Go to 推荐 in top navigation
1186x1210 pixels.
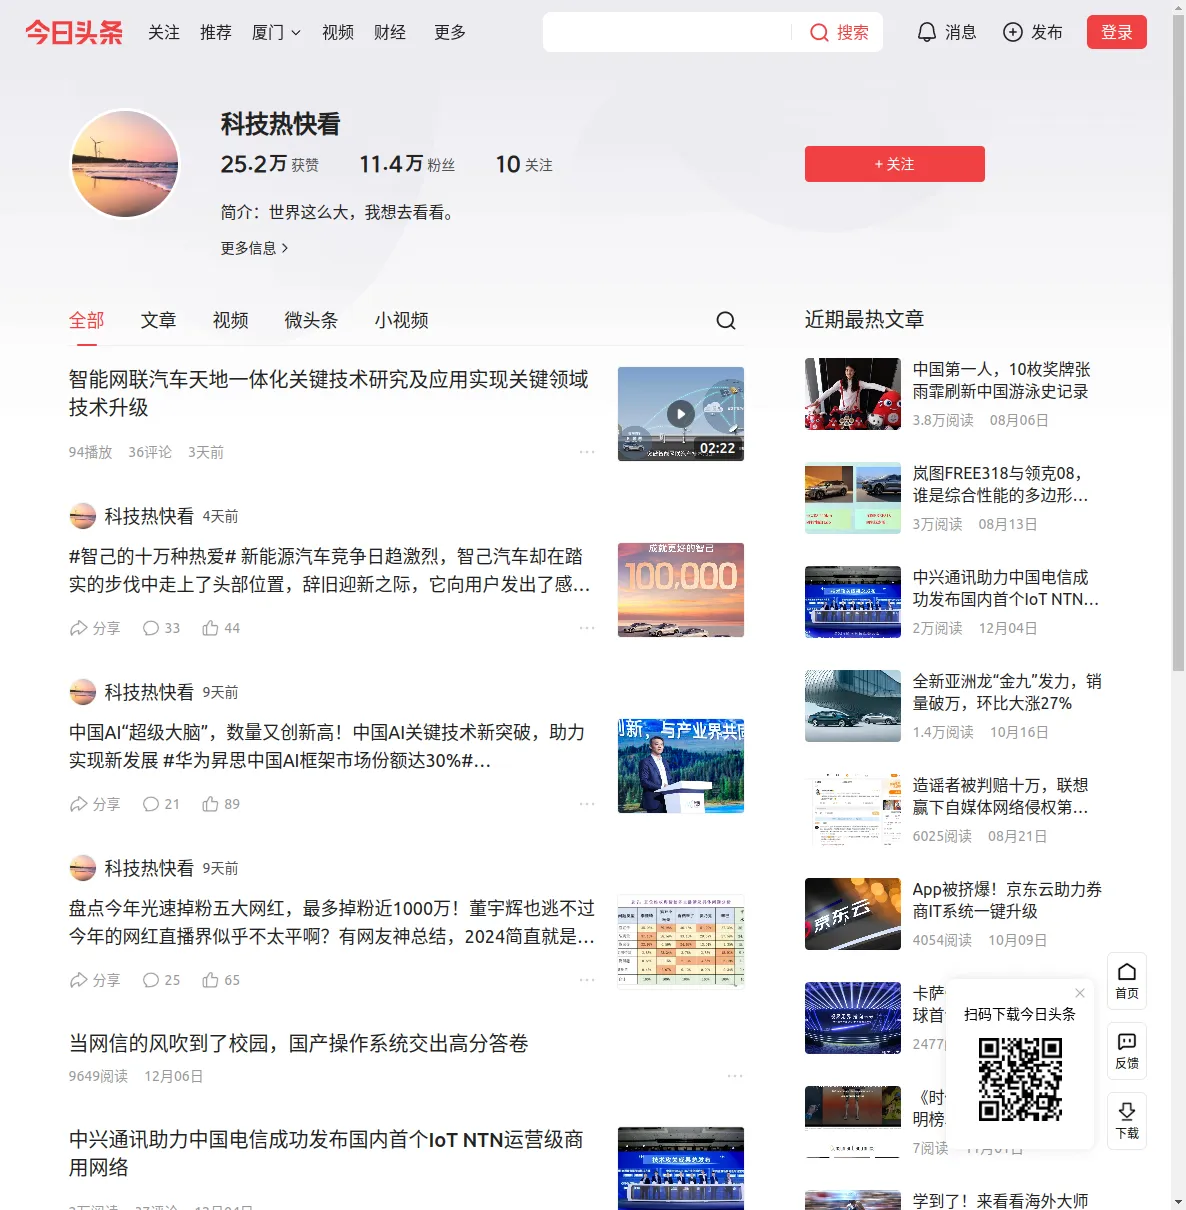point(216,32)
